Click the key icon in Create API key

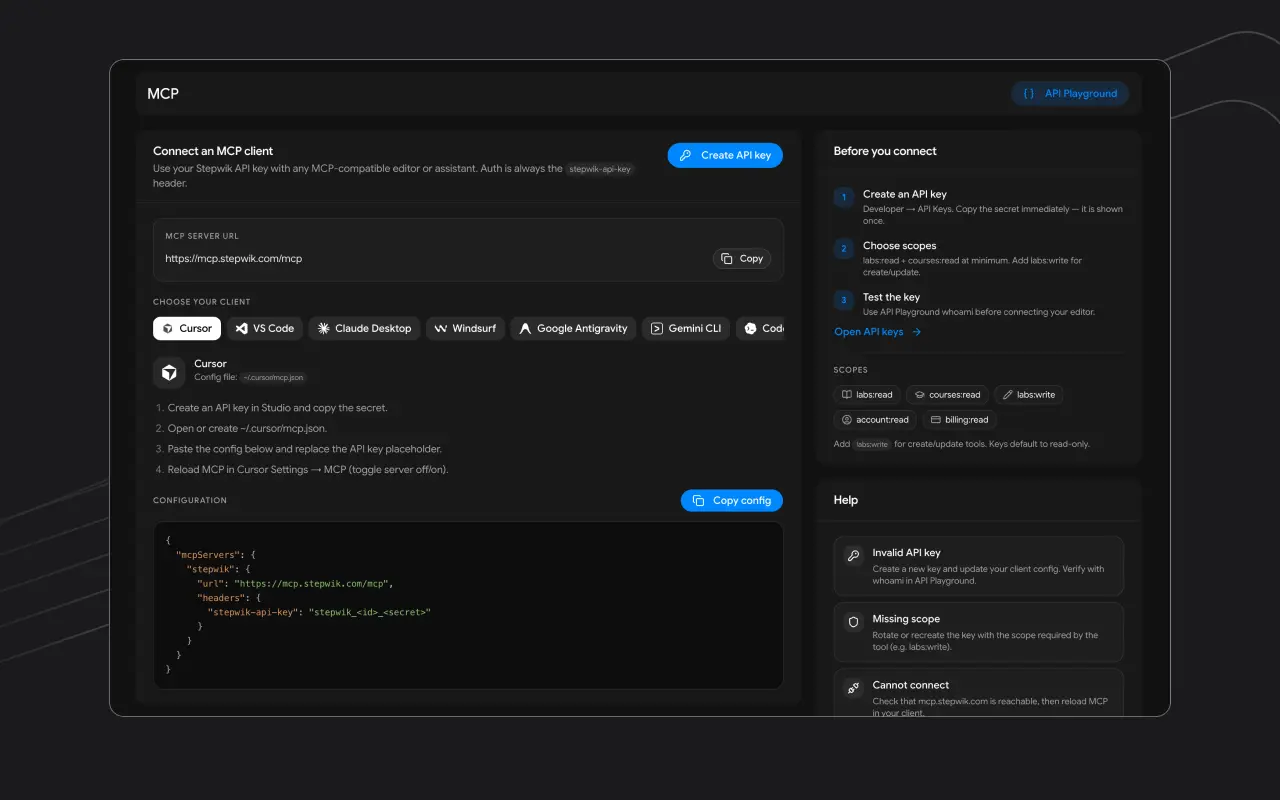coord(685,155)
